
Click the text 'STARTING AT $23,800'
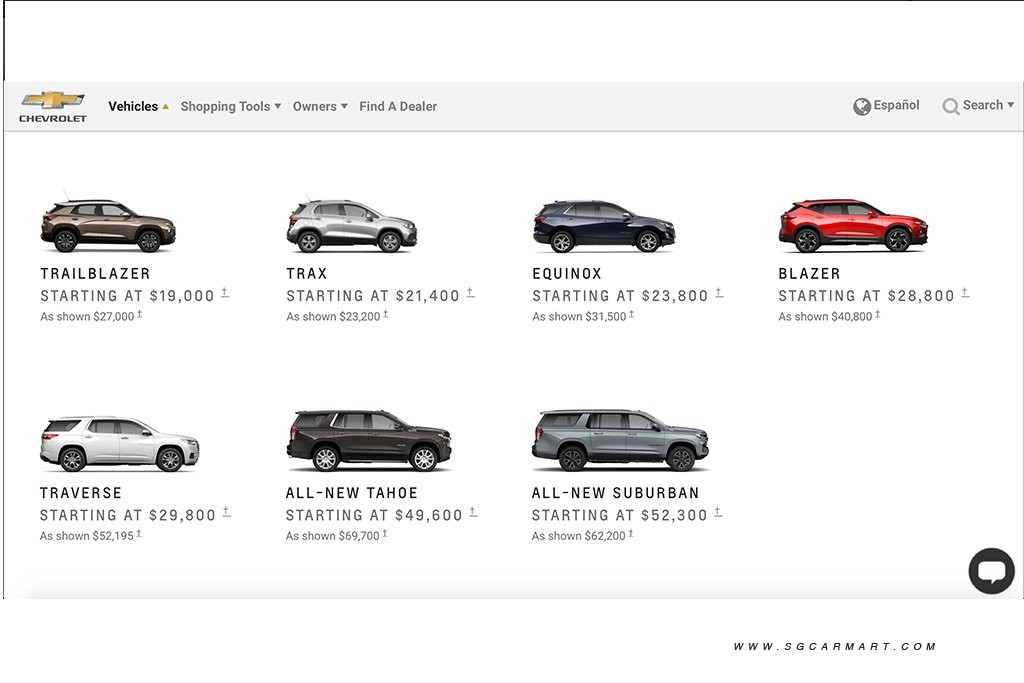point(620,296)
